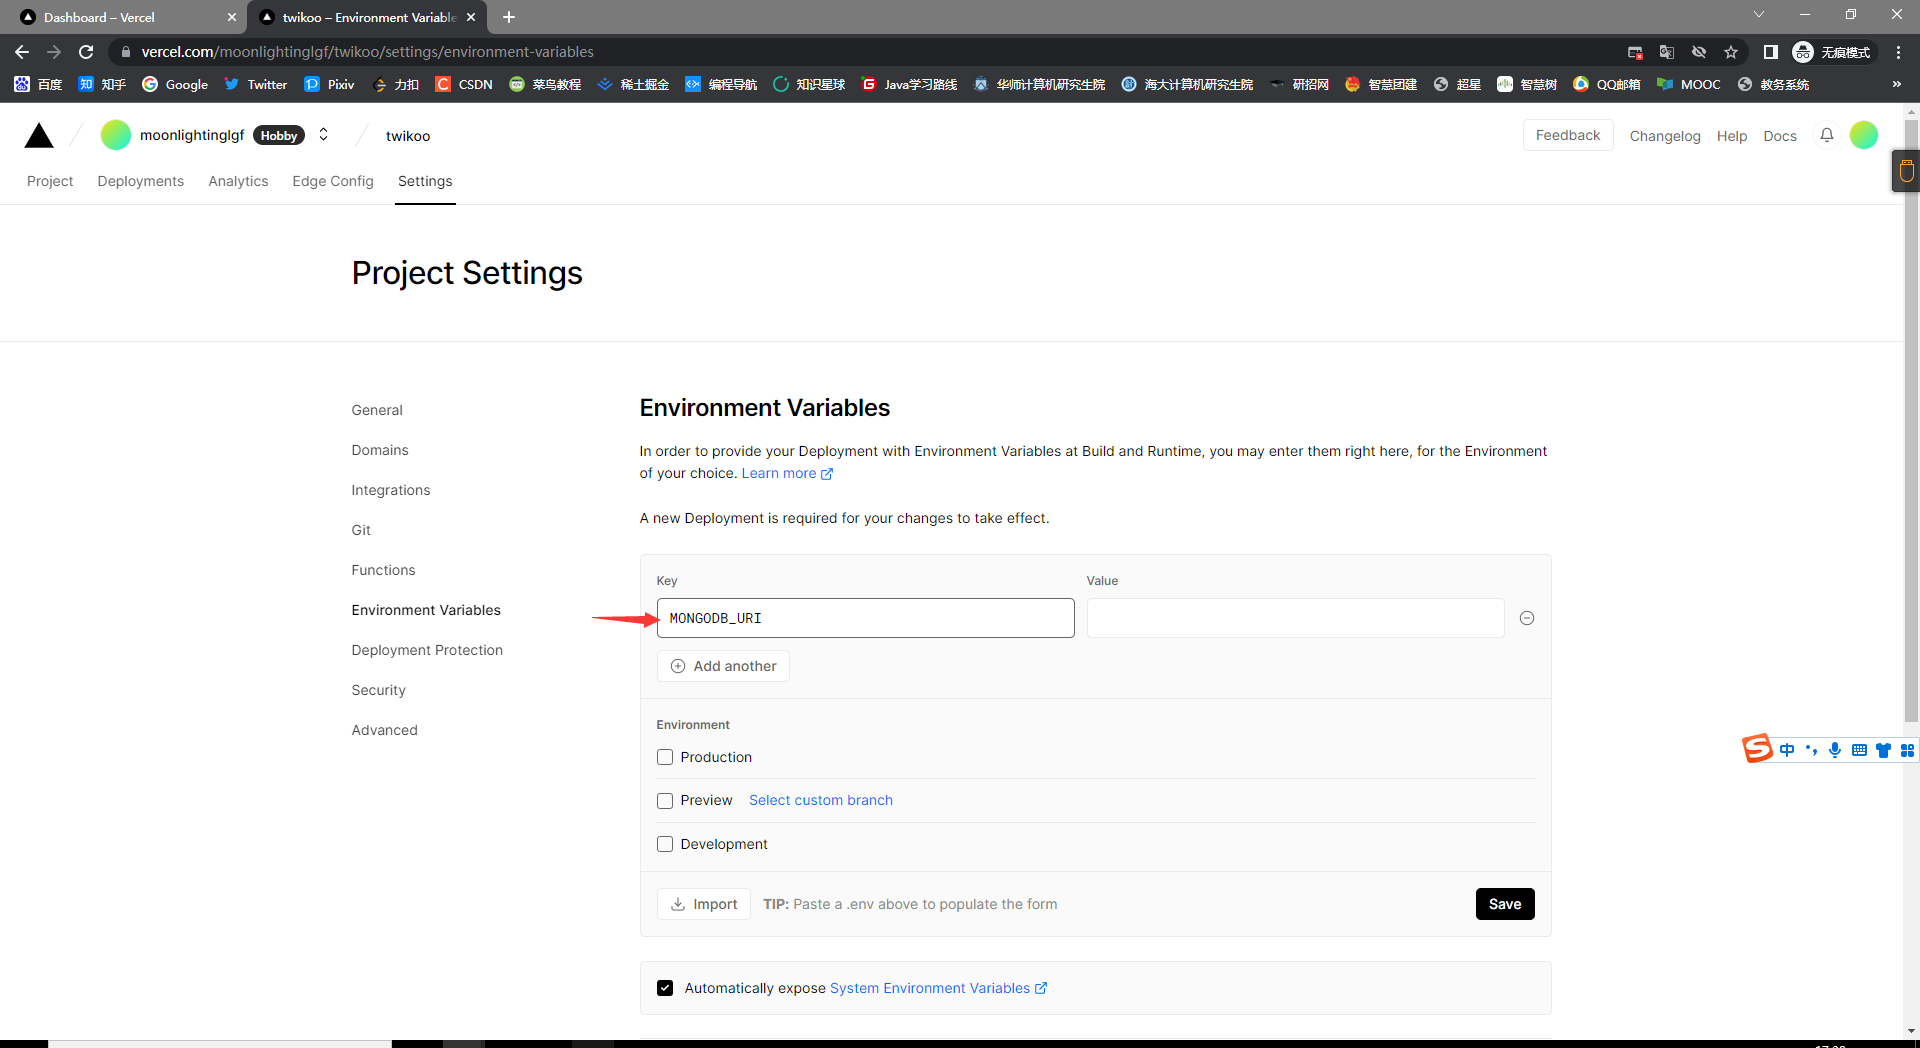1920x1048 pixels.
Task: Open the notifications bell
Action: pyautogui.click(x=1826, y=135)
